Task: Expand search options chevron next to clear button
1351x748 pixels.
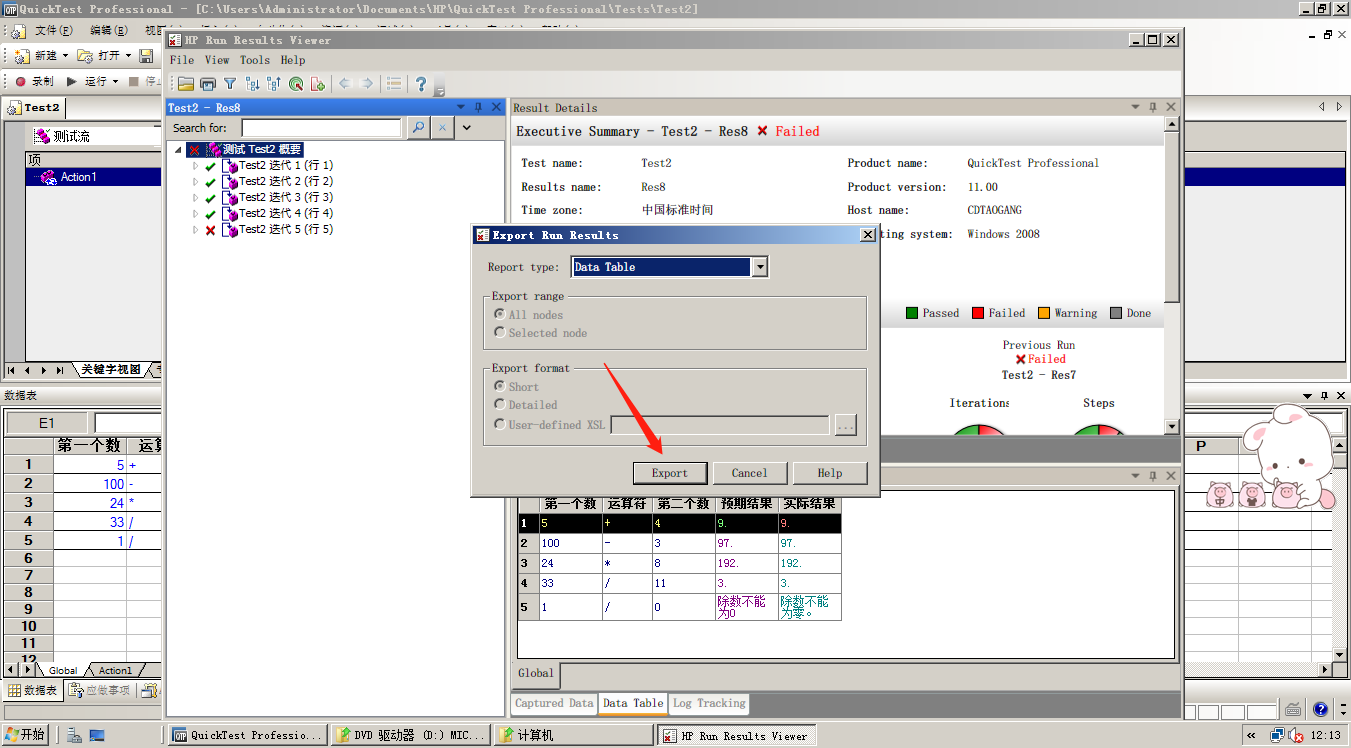Action: 467,128
